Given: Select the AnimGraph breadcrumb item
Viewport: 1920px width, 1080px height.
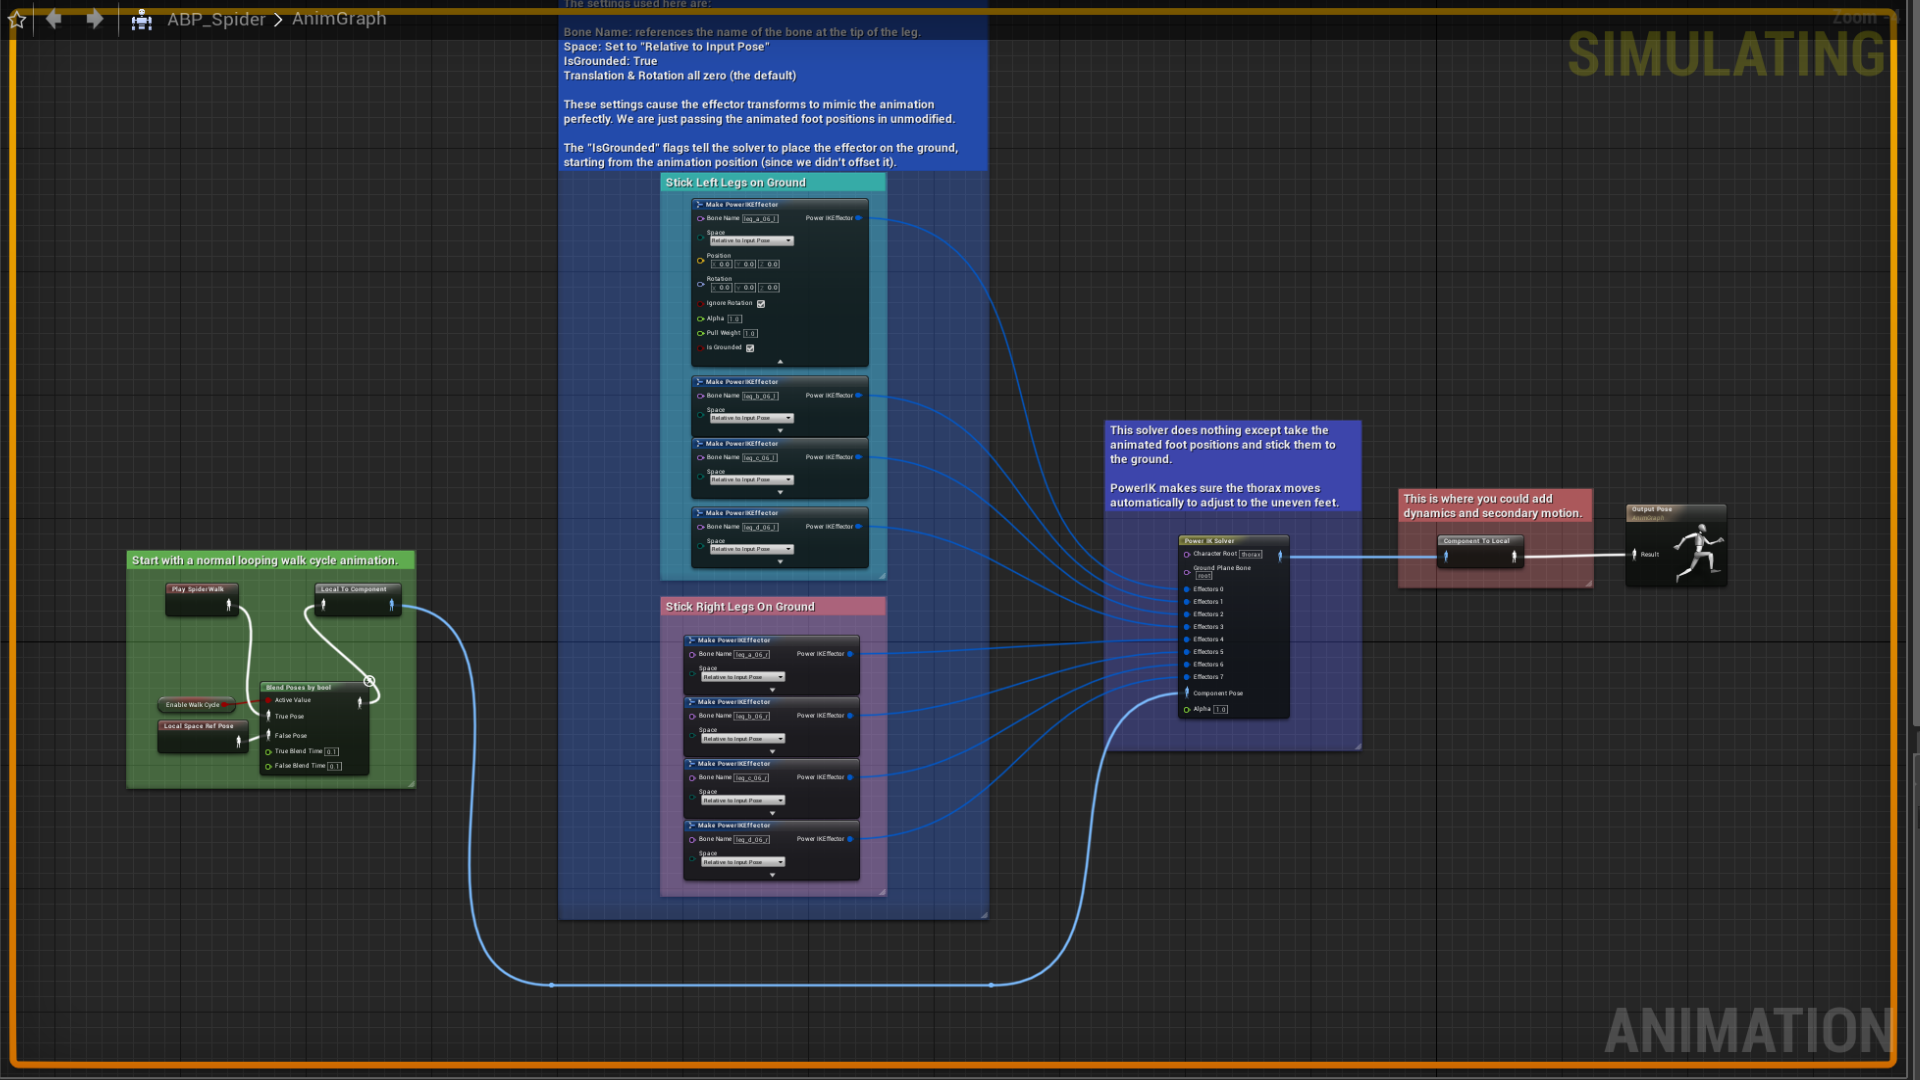Looking at the screenshot, I should (x=339, y=19).
